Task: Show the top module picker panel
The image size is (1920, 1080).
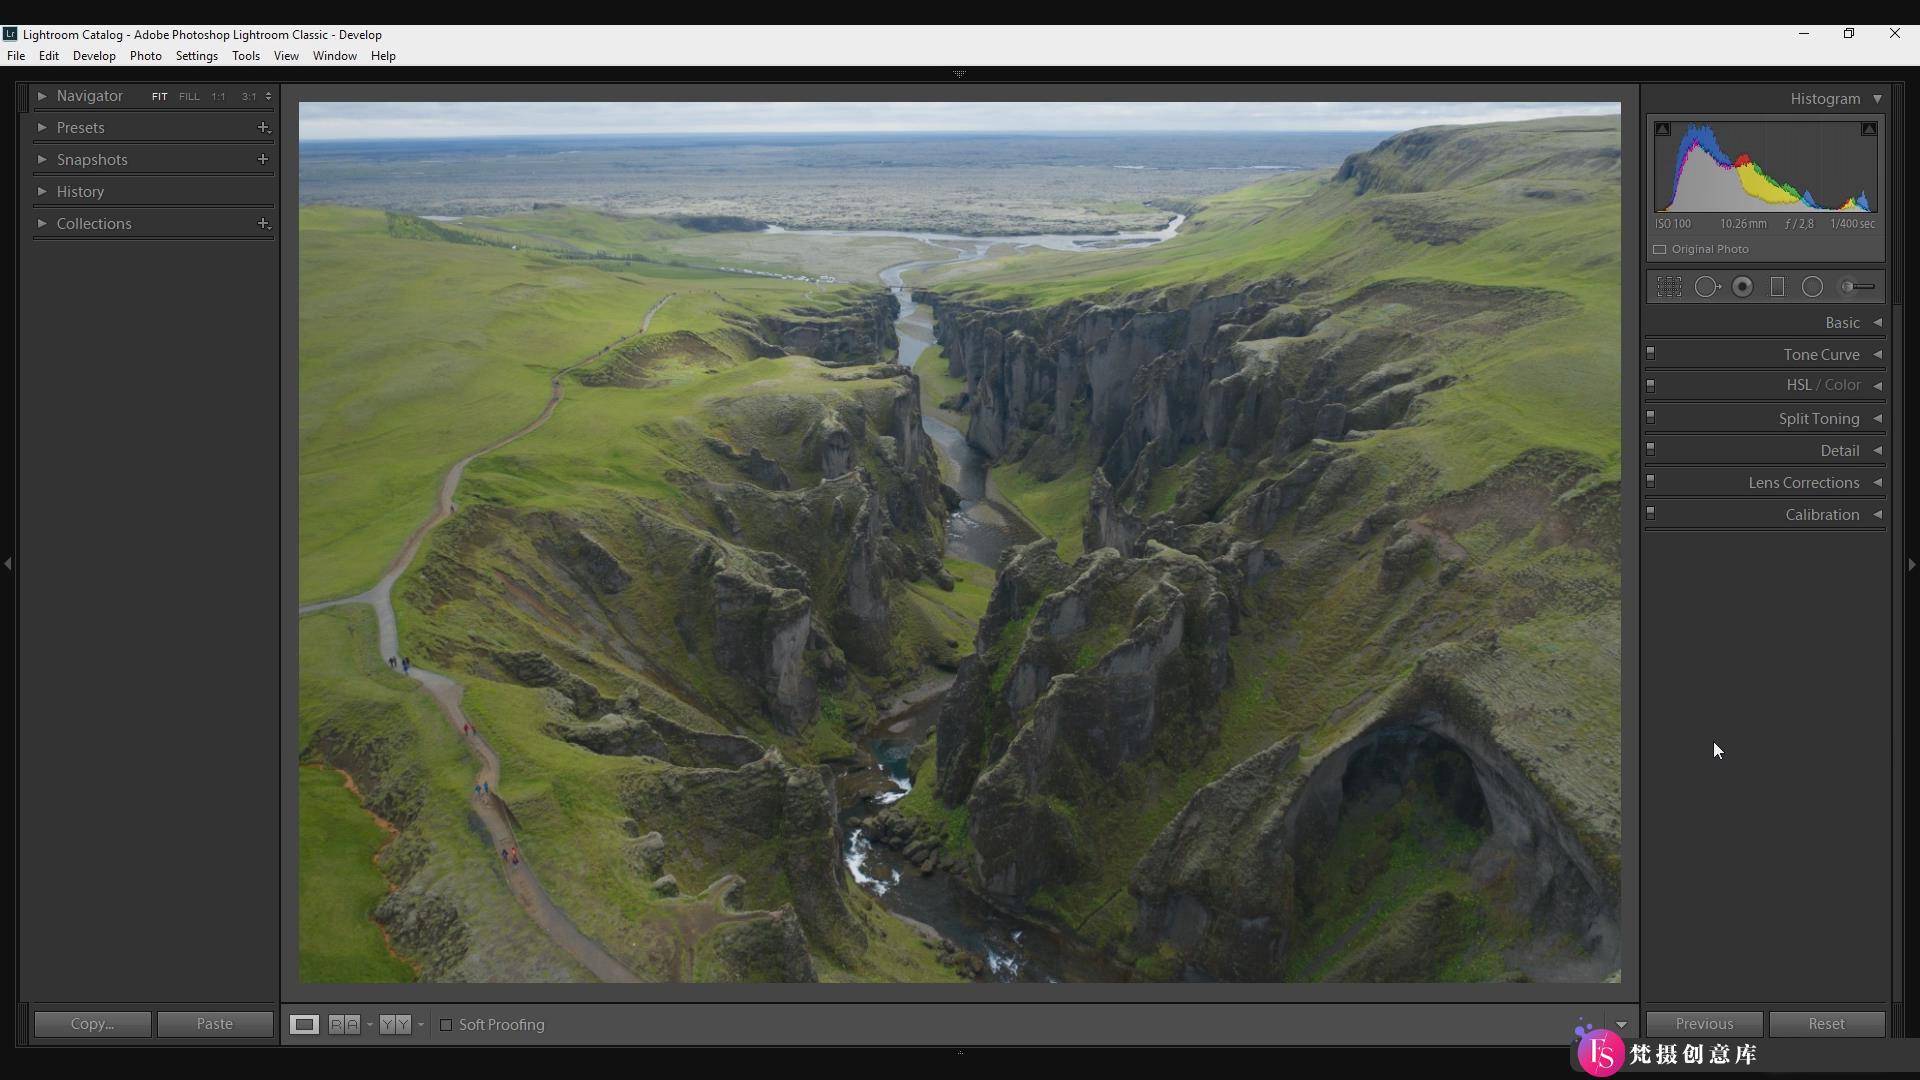Action: [x=959, y=74]
